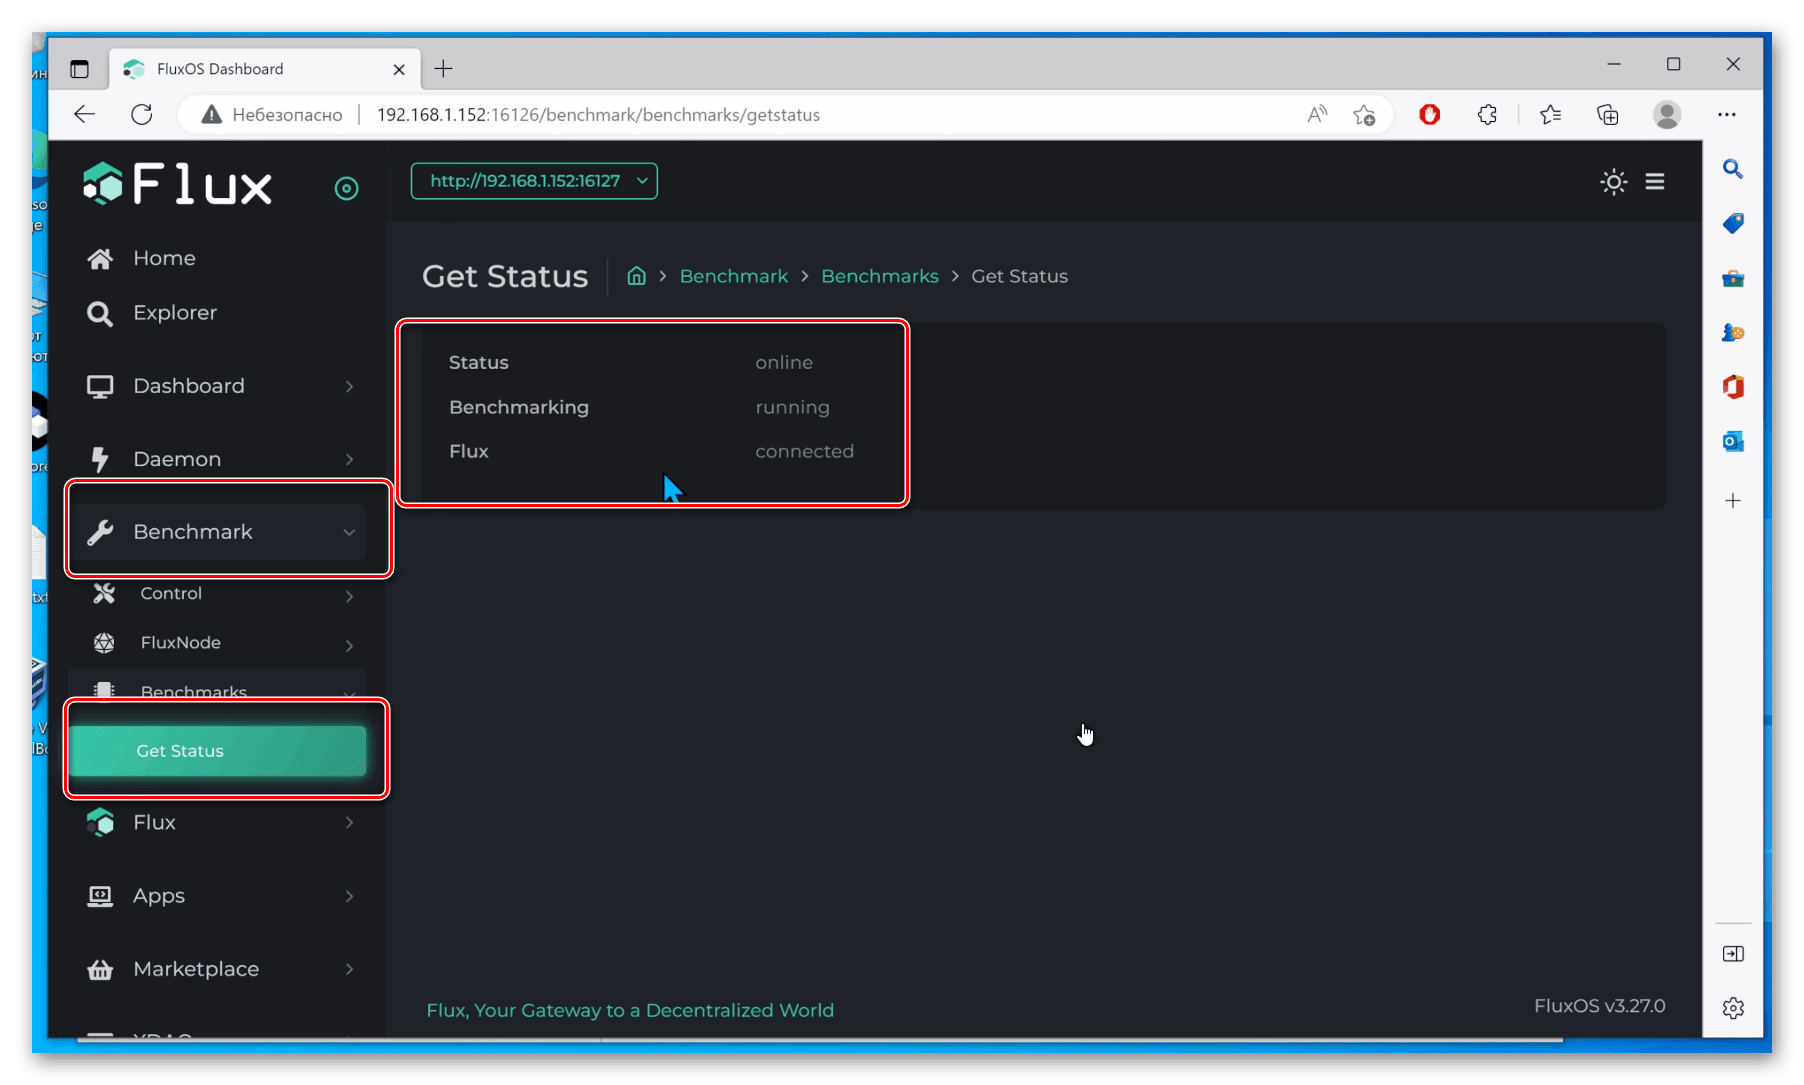
Task: Click the not-secure warning icon
Action: pyautogui.click(x=211, y=115)
